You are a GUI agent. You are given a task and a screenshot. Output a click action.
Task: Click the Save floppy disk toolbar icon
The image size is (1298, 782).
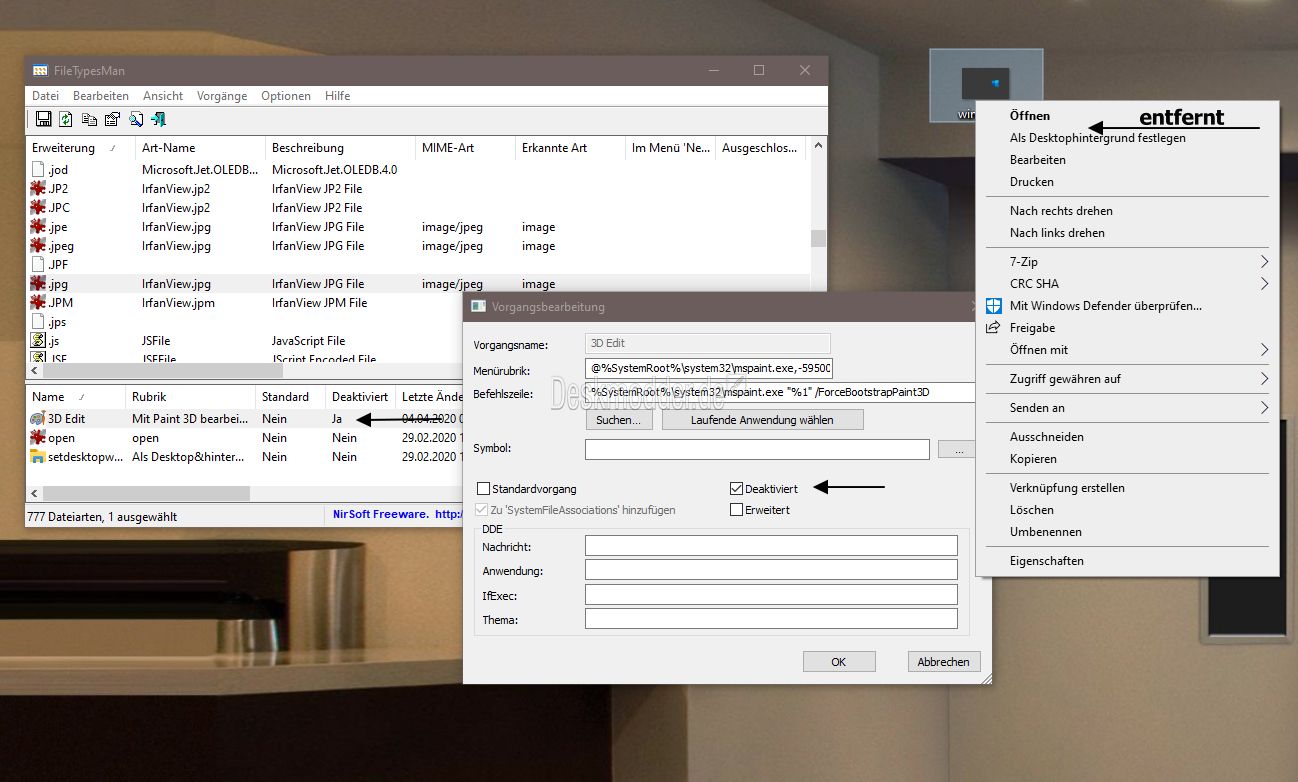point(43,119)
